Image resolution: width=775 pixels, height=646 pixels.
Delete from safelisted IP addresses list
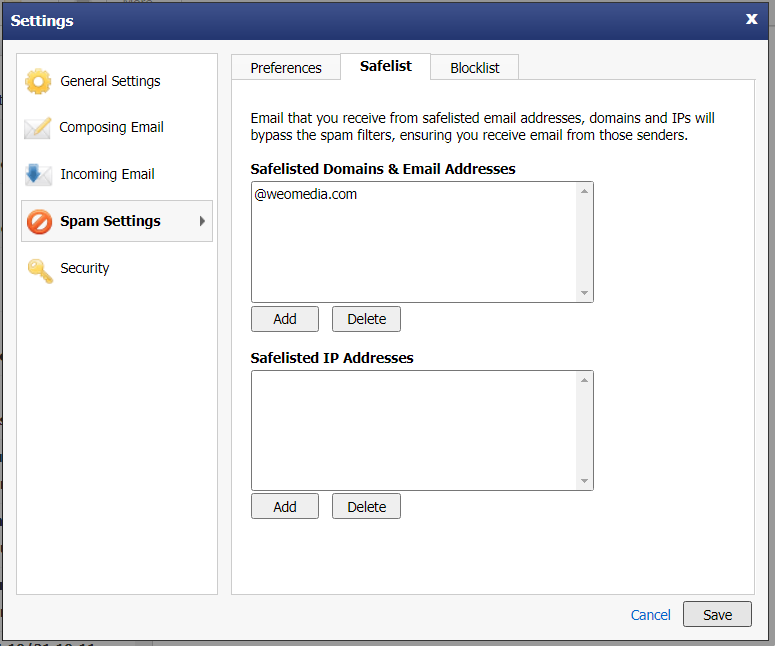(x=366, y=507)
